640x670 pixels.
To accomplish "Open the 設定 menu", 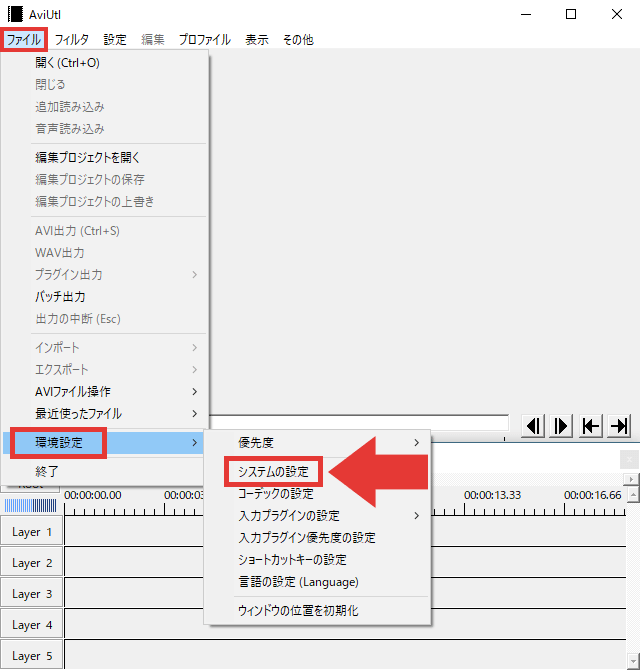I will pos(115,40).
